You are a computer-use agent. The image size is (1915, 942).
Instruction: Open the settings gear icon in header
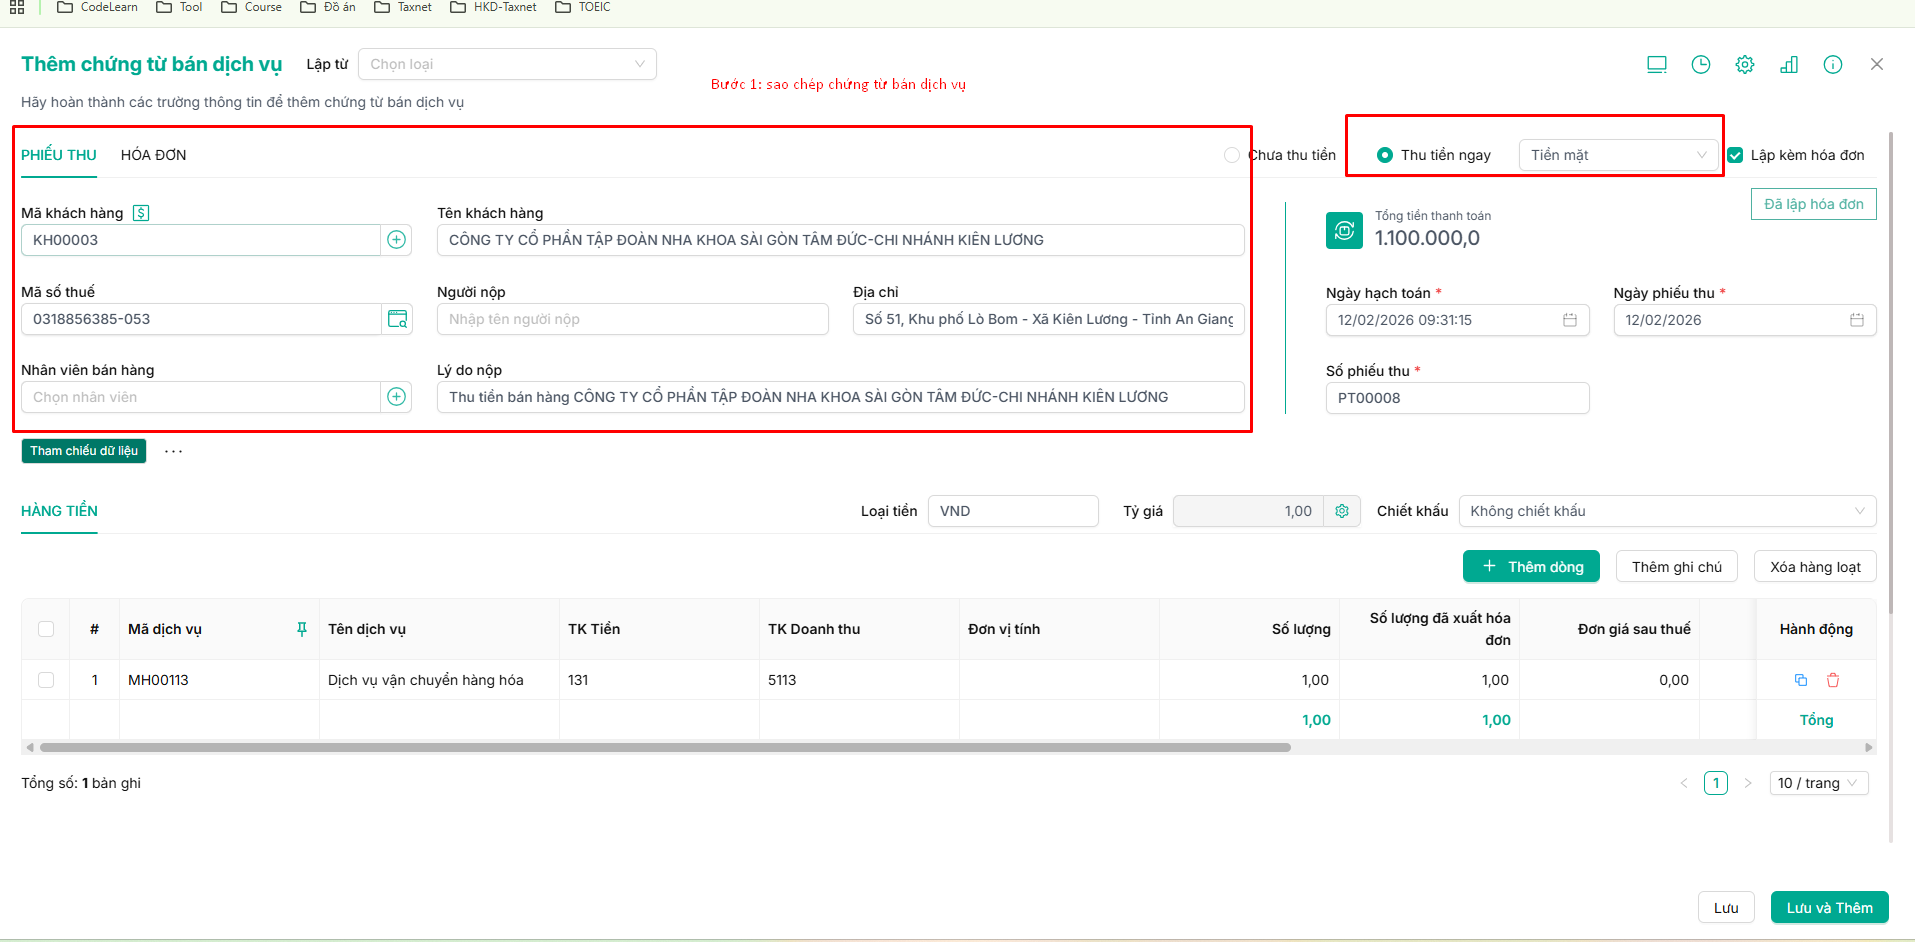1745,65
